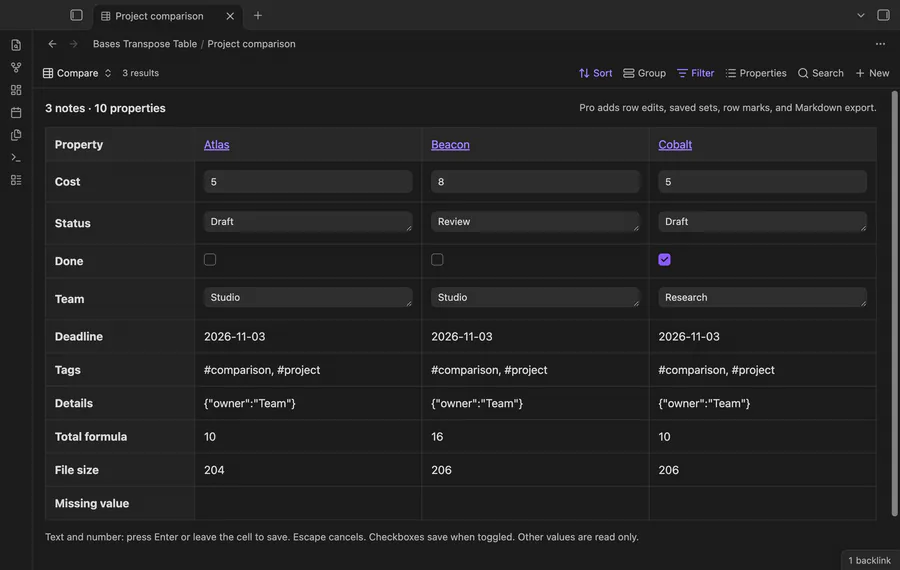The height and width of the screenshot is (570, 900).
Task: Uncheck the Done box for Cobalt
Action: pyautogui.click(x=665, y=259)
